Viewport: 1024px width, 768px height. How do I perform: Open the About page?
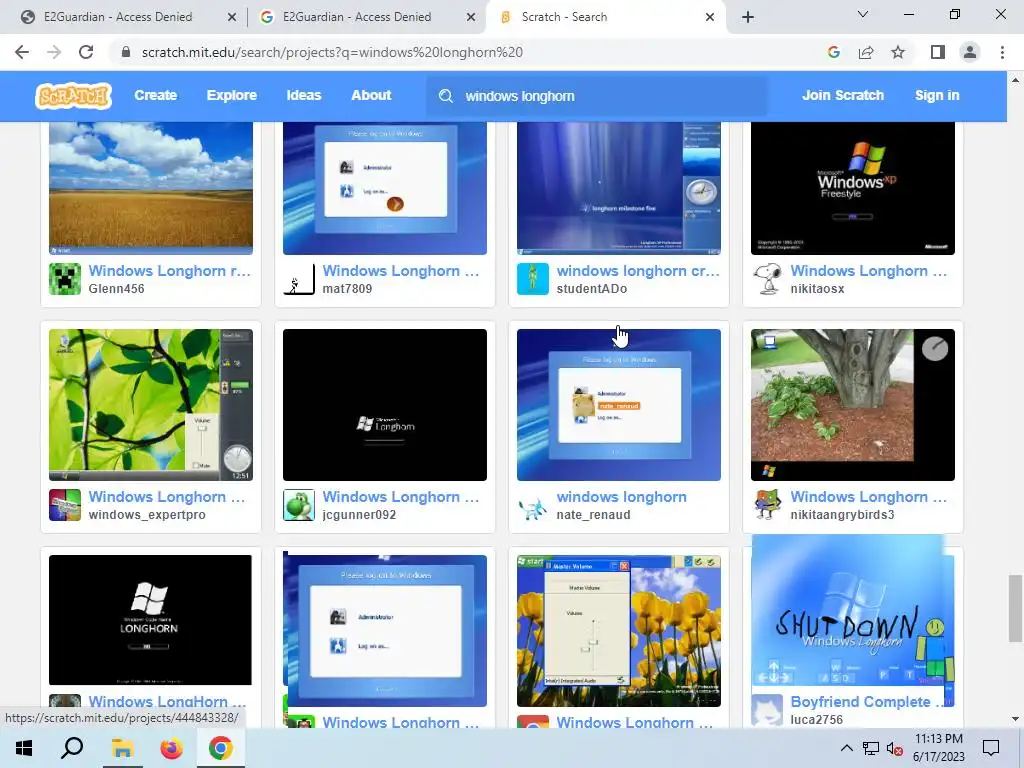371,95
